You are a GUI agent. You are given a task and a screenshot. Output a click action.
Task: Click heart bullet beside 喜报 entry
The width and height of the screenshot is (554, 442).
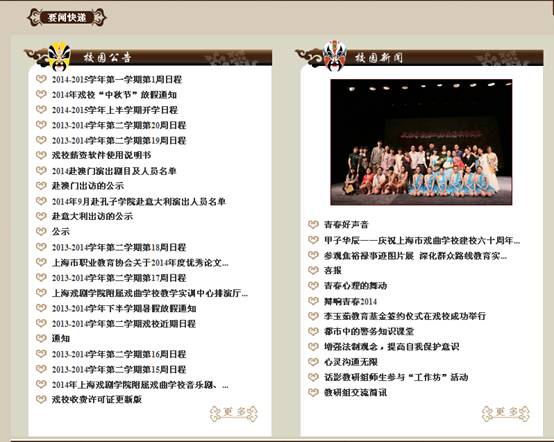coord(313,270)
